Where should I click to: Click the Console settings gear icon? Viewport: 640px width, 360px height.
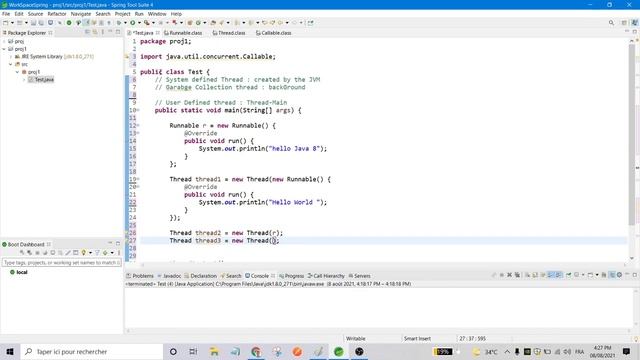[x=619, y=275]
